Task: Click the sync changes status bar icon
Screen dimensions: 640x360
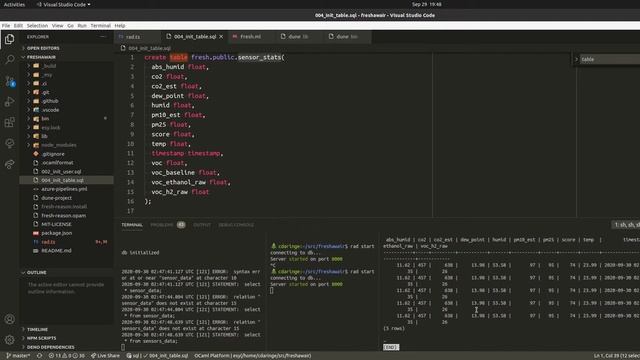Action: point(40,356)
